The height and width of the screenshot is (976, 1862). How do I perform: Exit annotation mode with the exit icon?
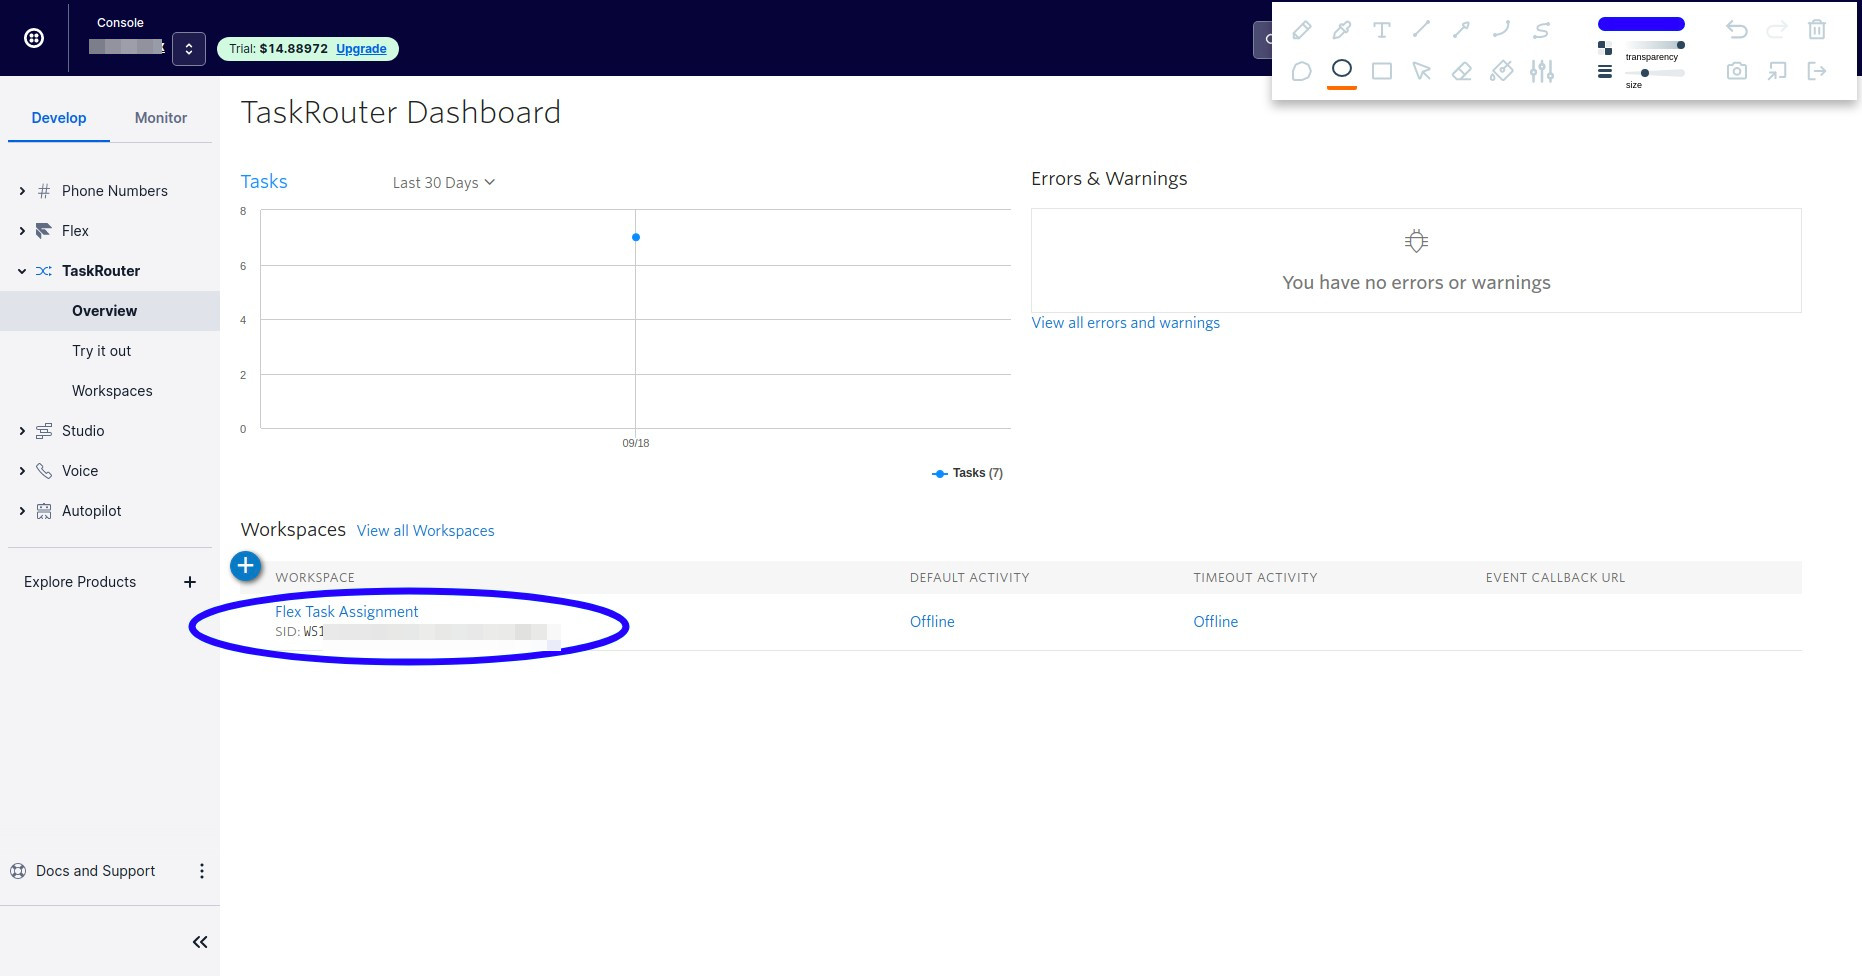coord(1817,71)
